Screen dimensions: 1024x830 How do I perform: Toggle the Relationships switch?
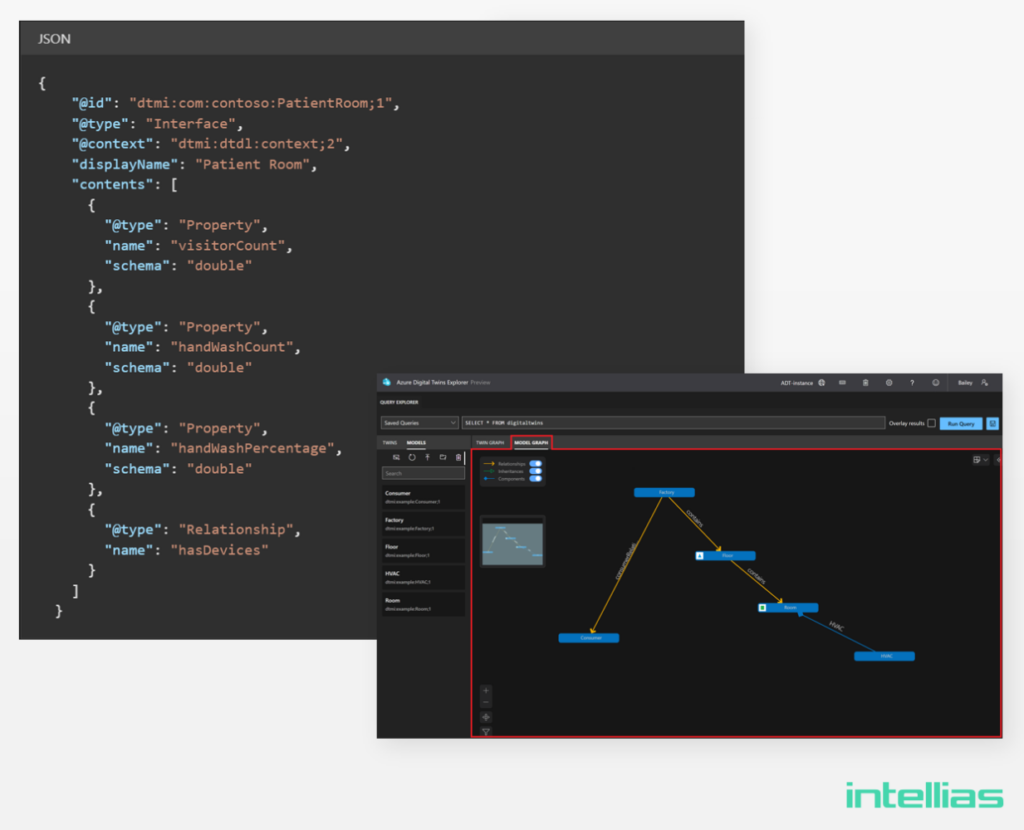[x=536, y=463]
